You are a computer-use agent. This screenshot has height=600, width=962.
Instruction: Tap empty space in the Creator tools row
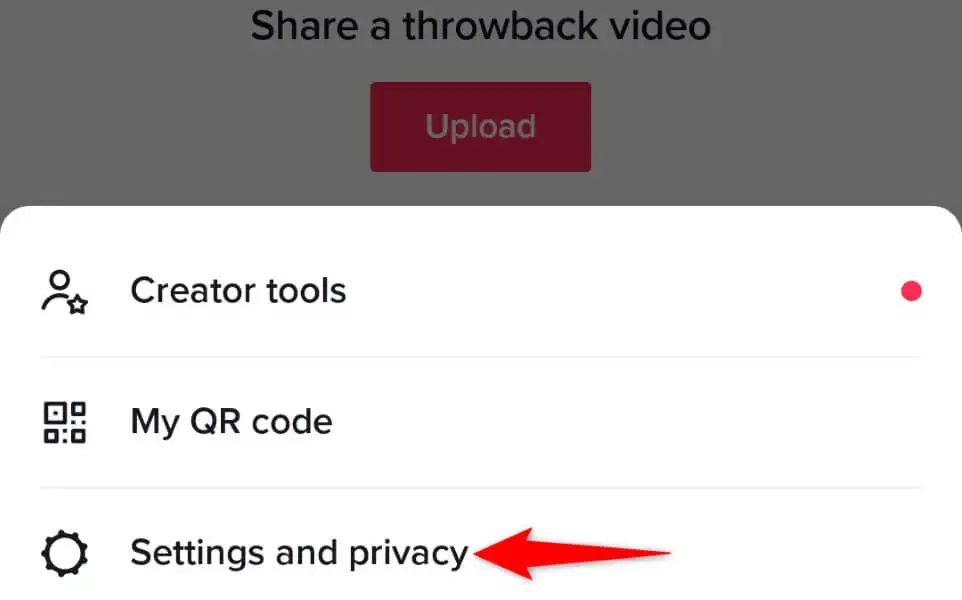pyautogui.click(x=614, y=291)
